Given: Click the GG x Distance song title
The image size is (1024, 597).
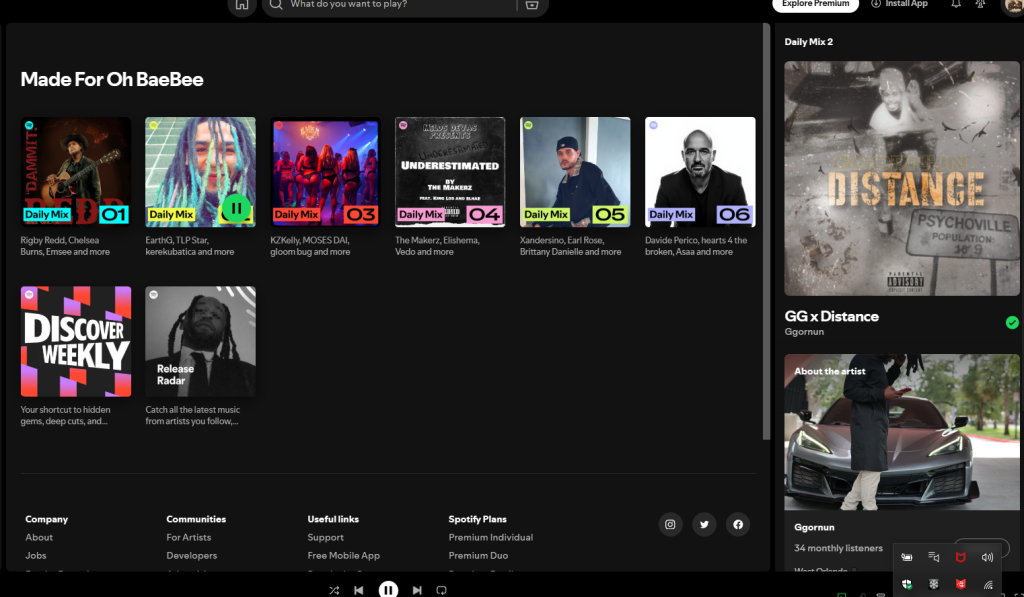Looking at the screenshot, I should tap(831, 316).
